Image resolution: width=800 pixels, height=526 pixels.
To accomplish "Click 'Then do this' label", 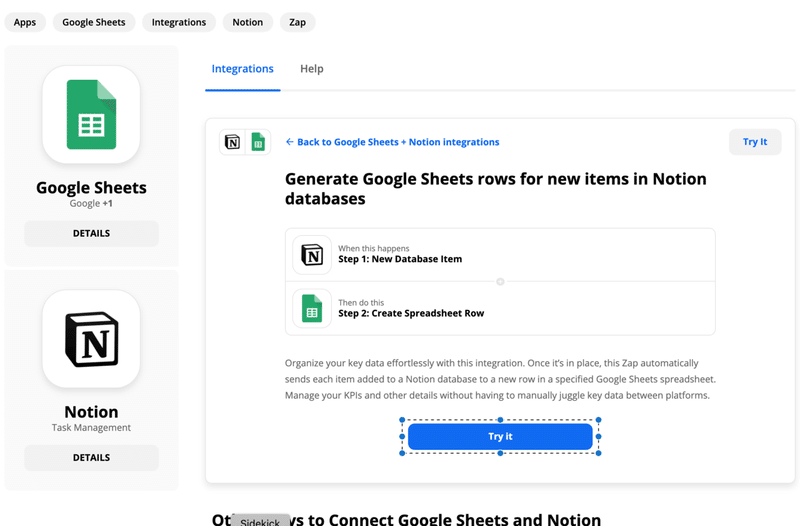I will pos(361,303).
